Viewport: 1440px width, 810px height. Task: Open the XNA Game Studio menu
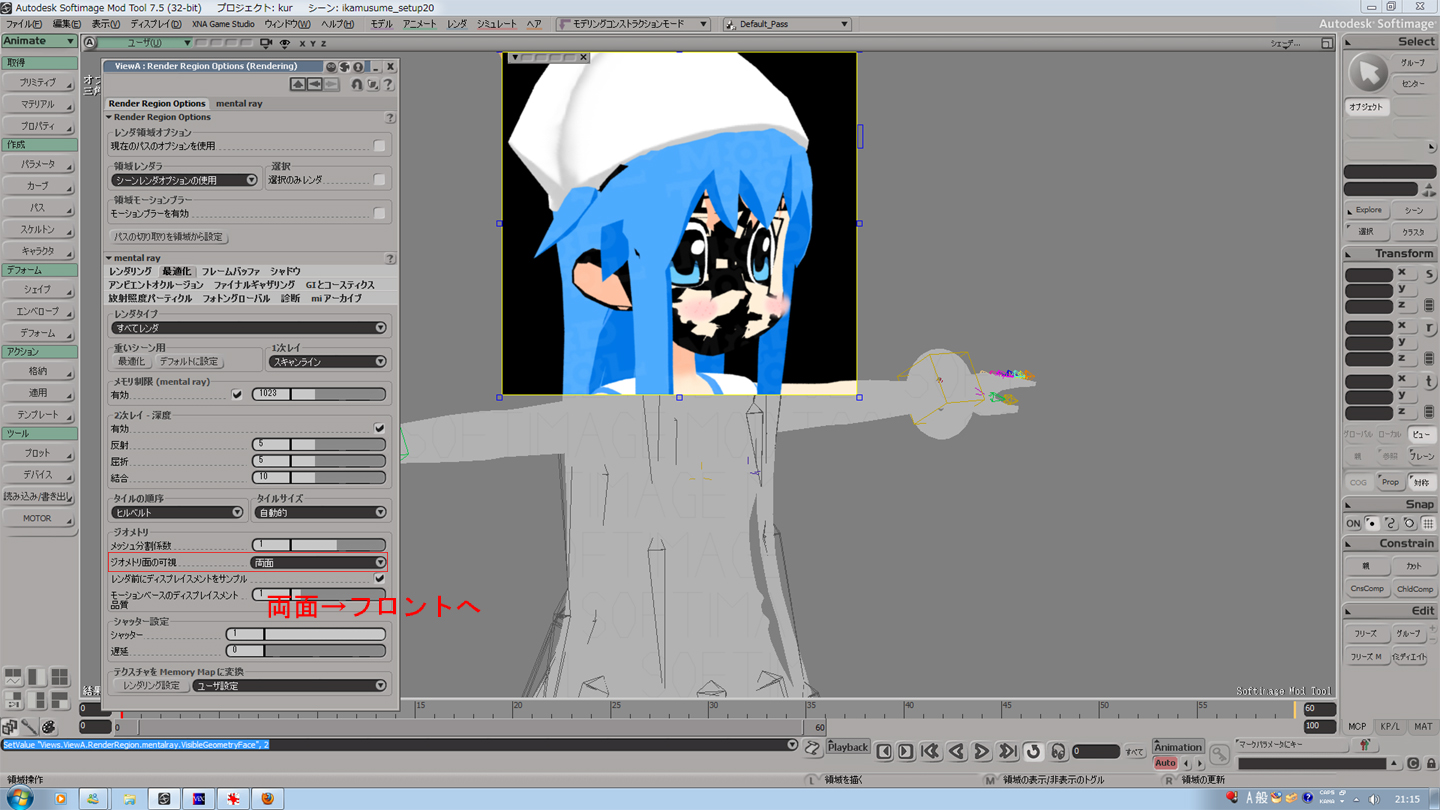tap(223, 24)
